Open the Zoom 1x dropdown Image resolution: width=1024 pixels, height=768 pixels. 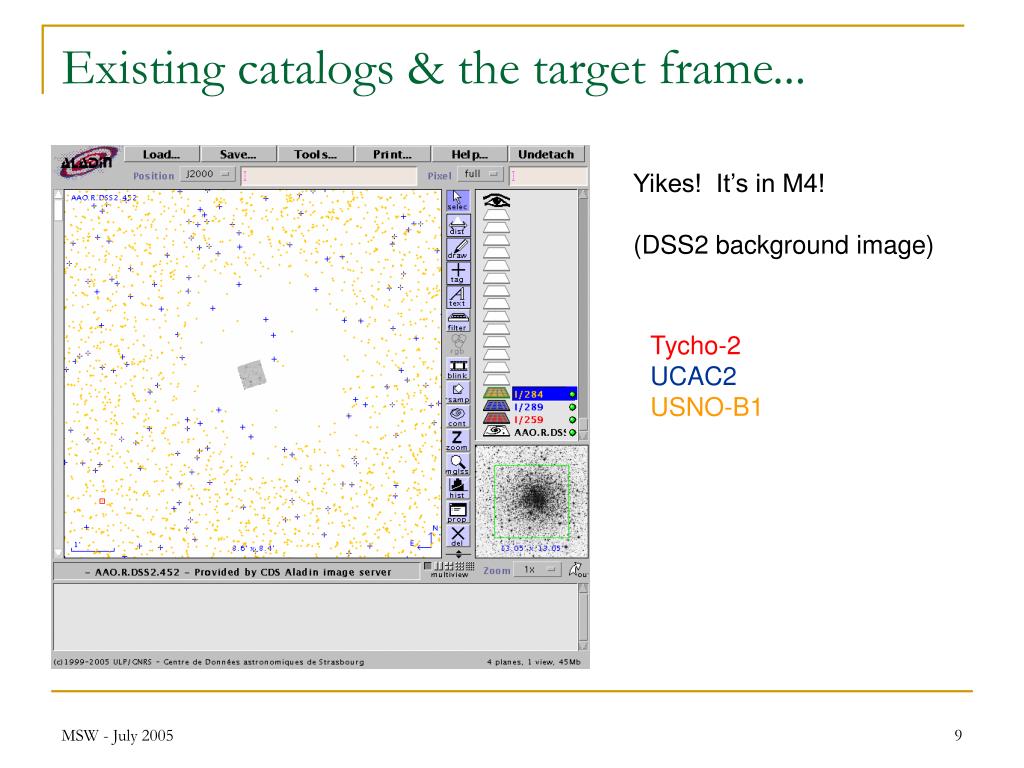[x=538, y=570]
